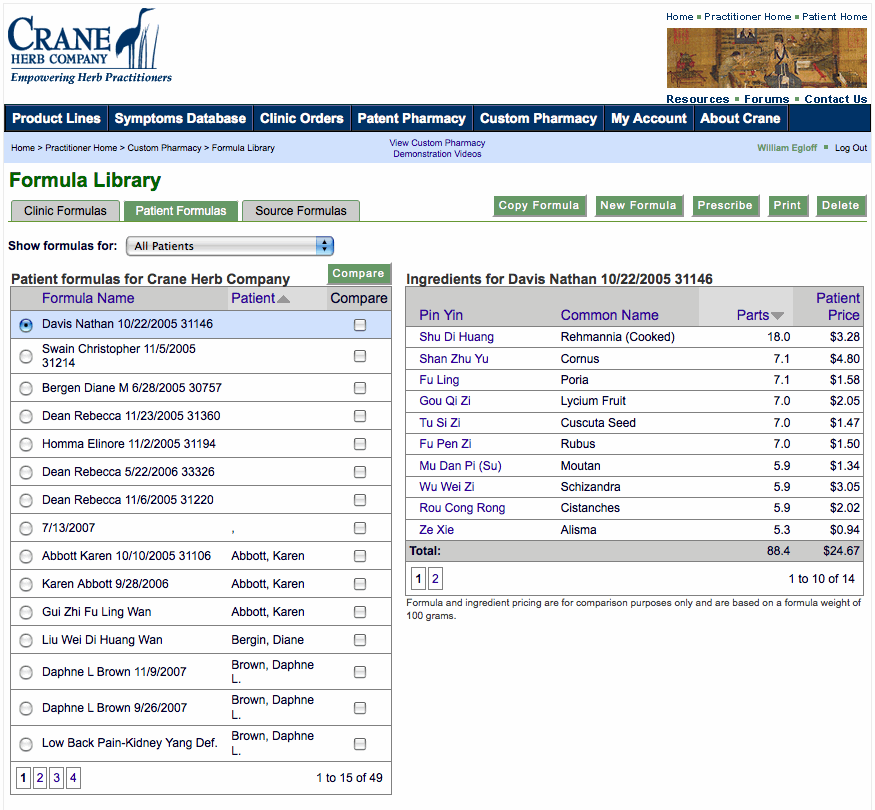875x810 pixels.
Task: Go to page 2 of ingredients
Action: click(x=435, y=578)
